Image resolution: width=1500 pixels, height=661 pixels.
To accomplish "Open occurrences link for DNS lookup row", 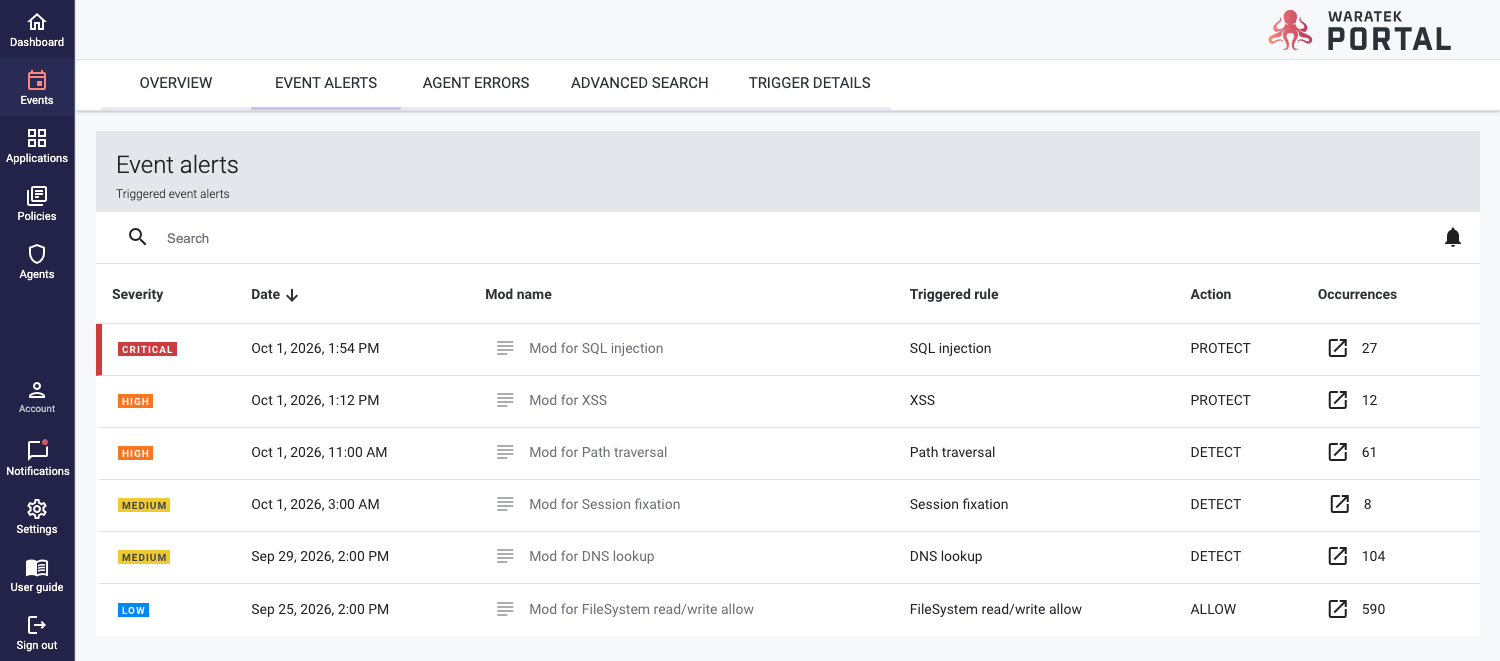I will pyautogui.click(x=1337, y=556).
